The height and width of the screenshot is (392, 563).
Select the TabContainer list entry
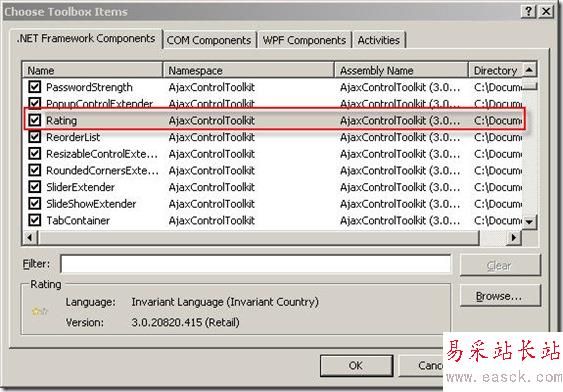78,220
